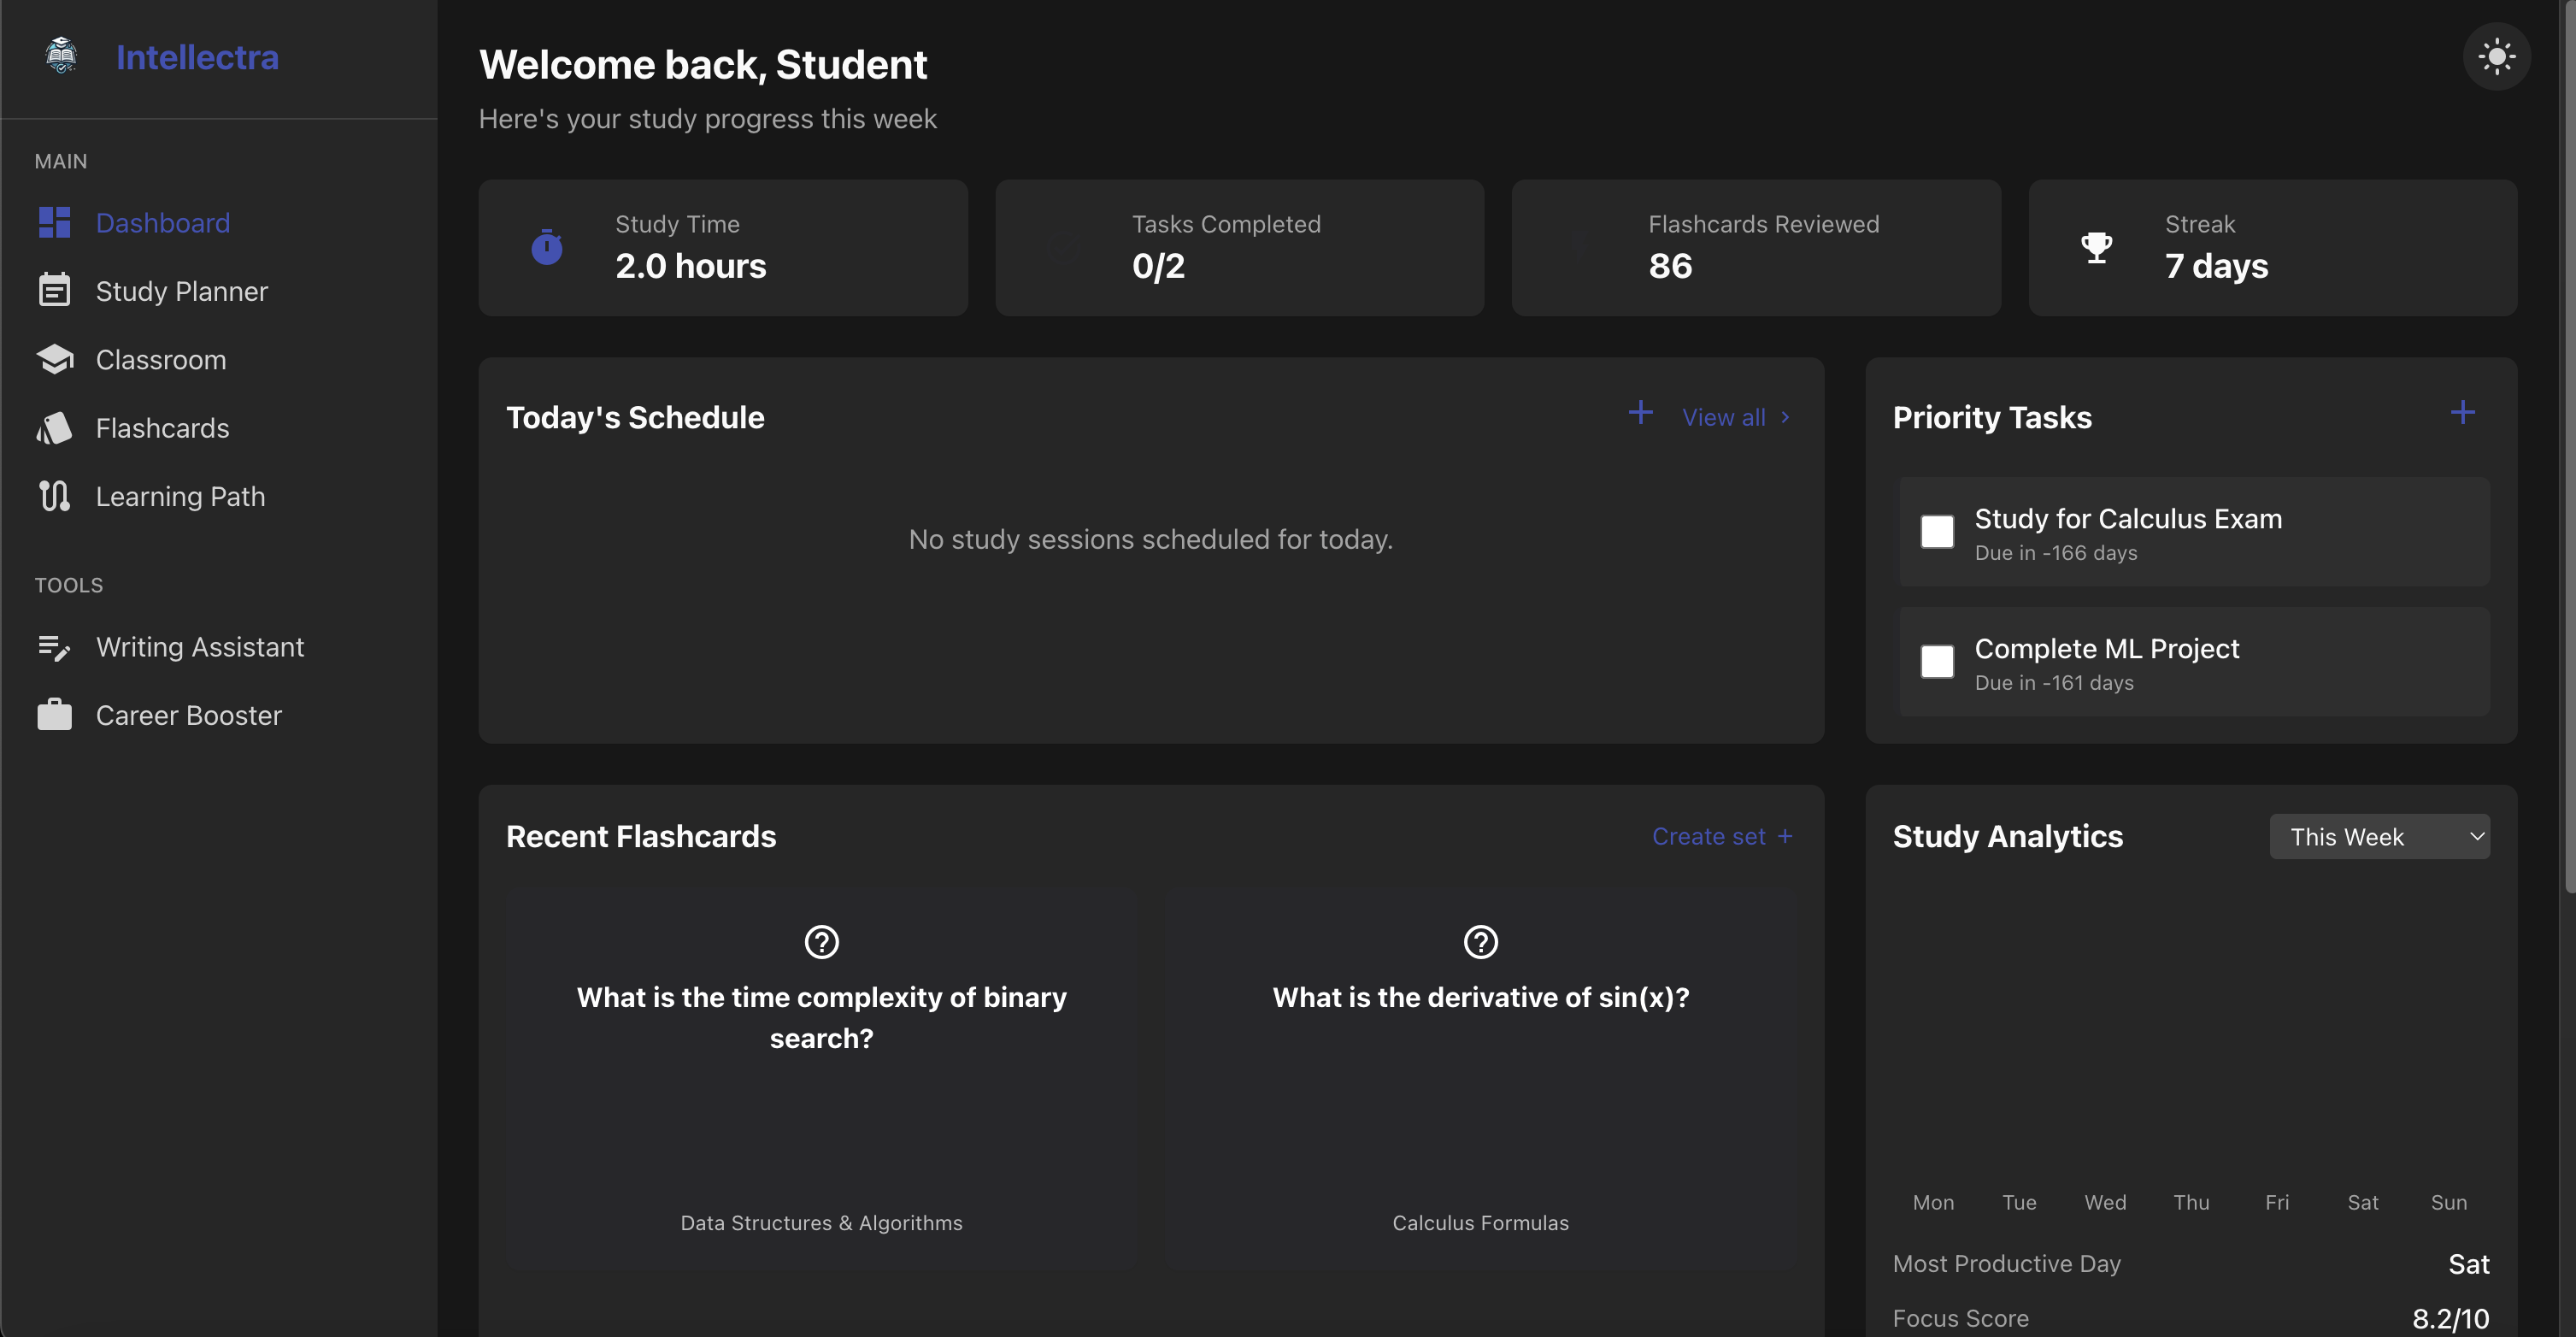Go to Flashcards in the sidebar

click(x=162, y=428)
